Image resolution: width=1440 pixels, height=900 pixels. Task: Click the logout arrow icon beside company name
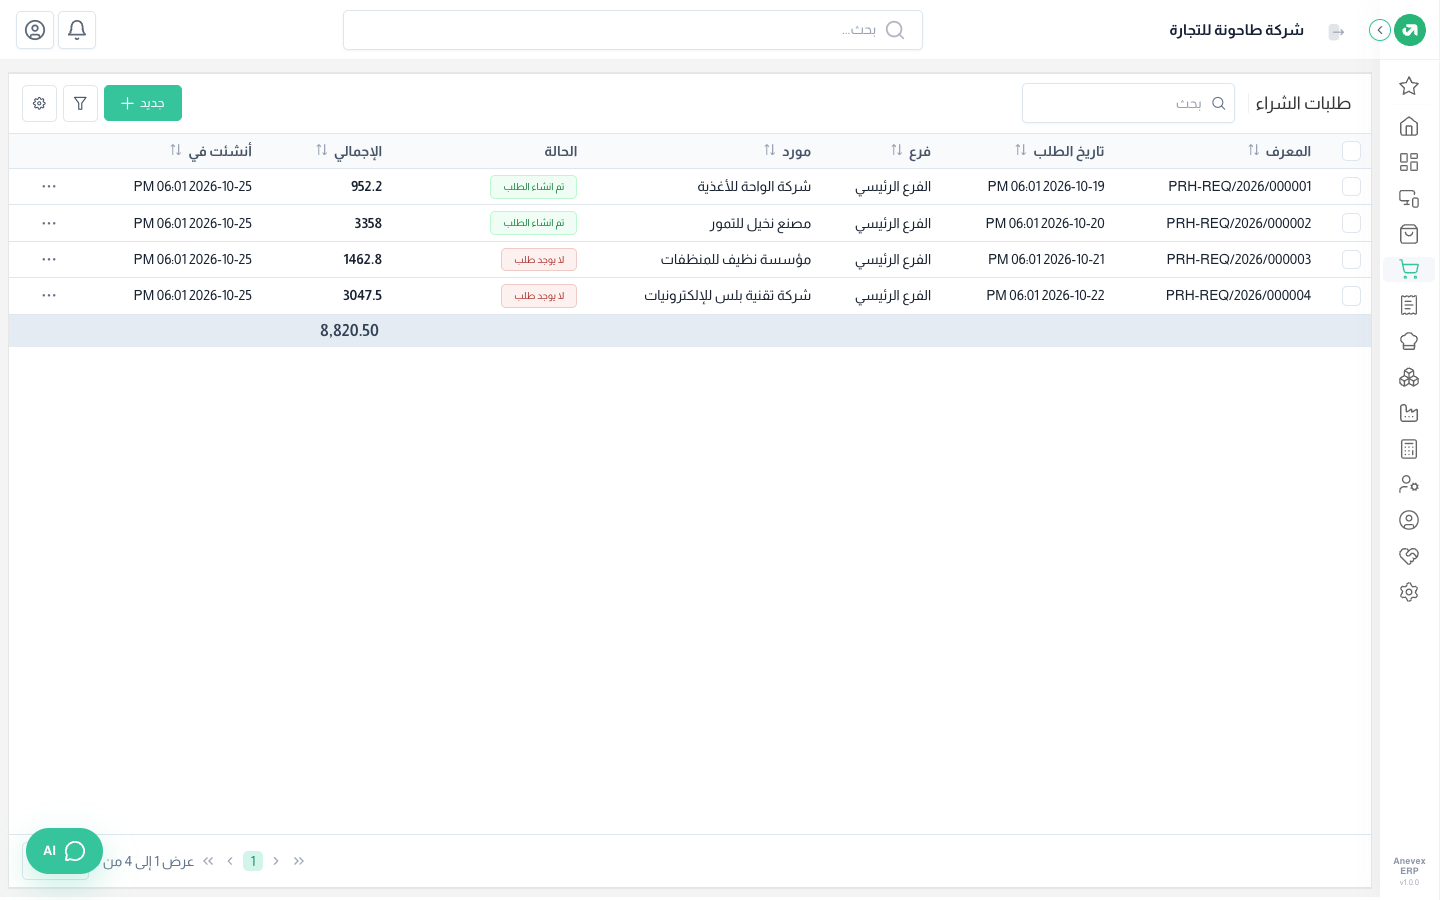tap(1336, 32)
